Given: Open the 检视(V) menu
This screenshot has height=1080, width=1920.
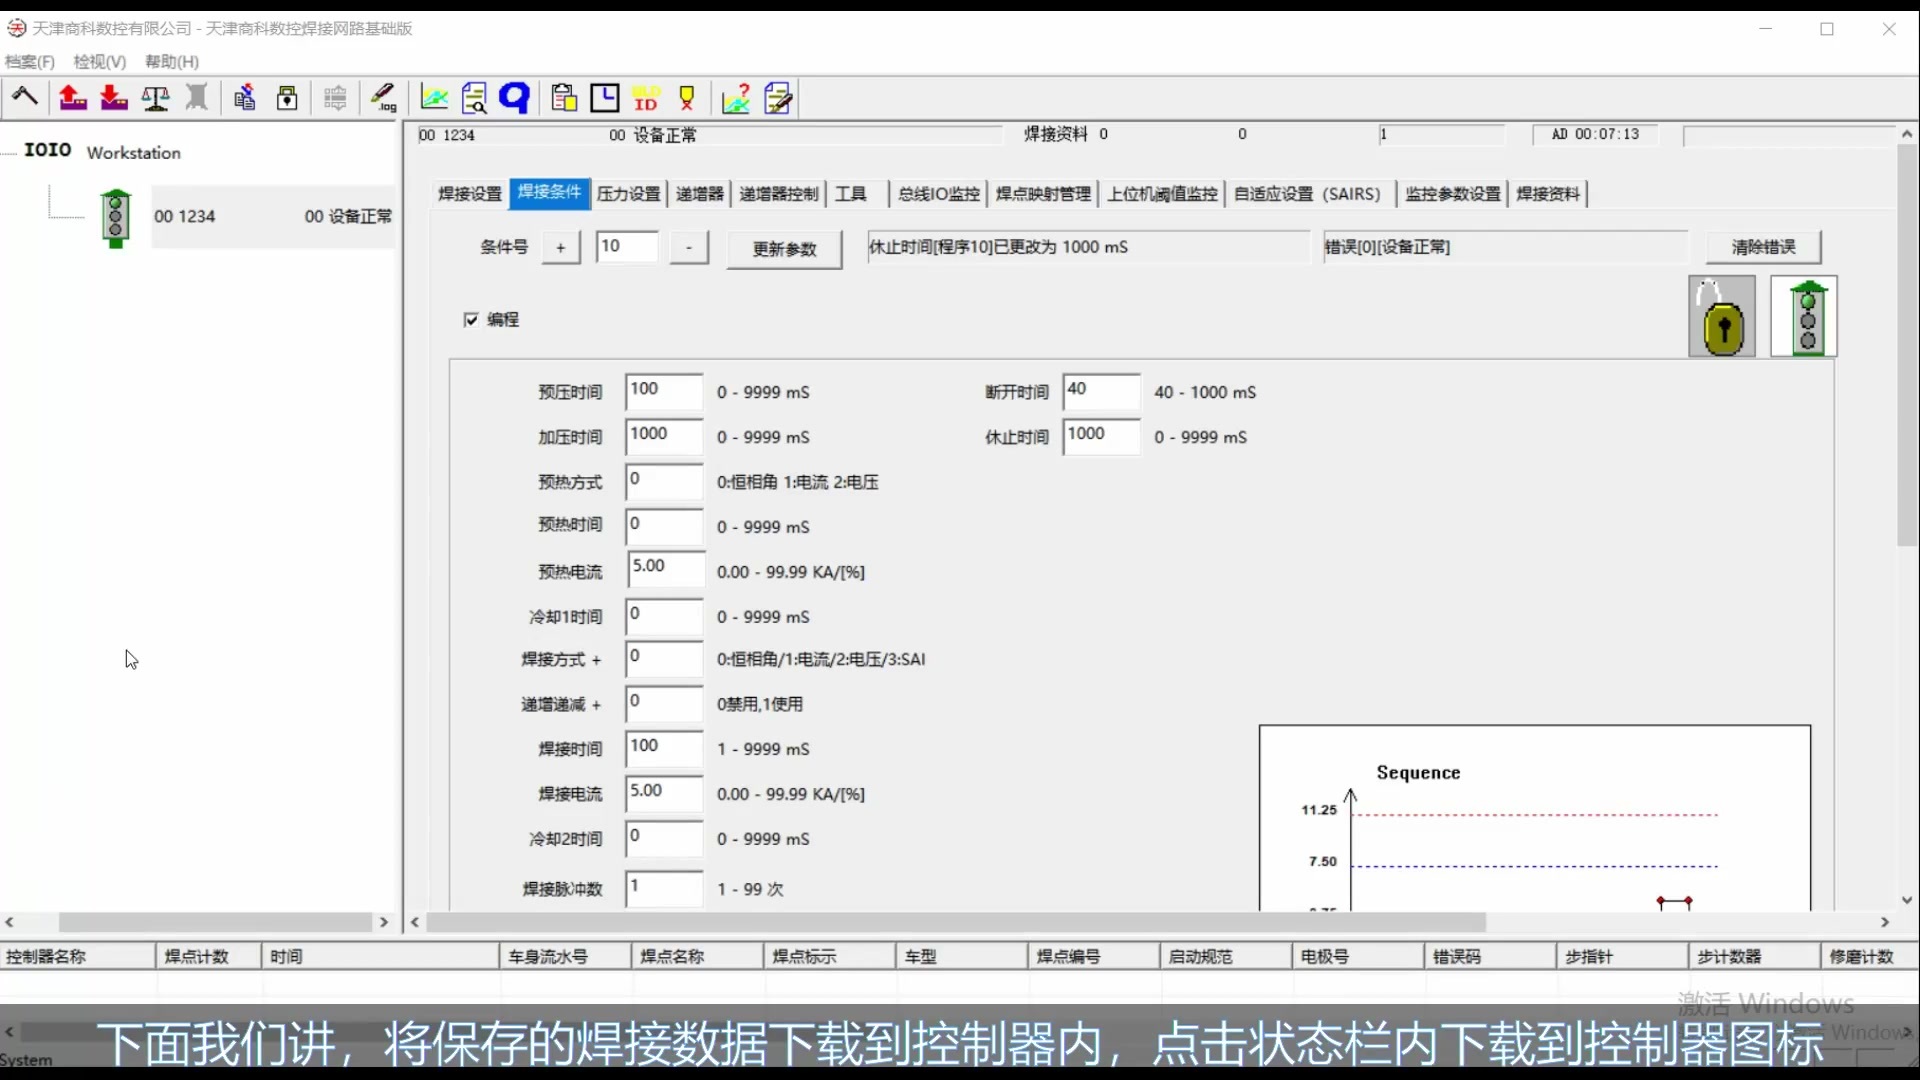Looking at the screenshot, I should point(100,62).
